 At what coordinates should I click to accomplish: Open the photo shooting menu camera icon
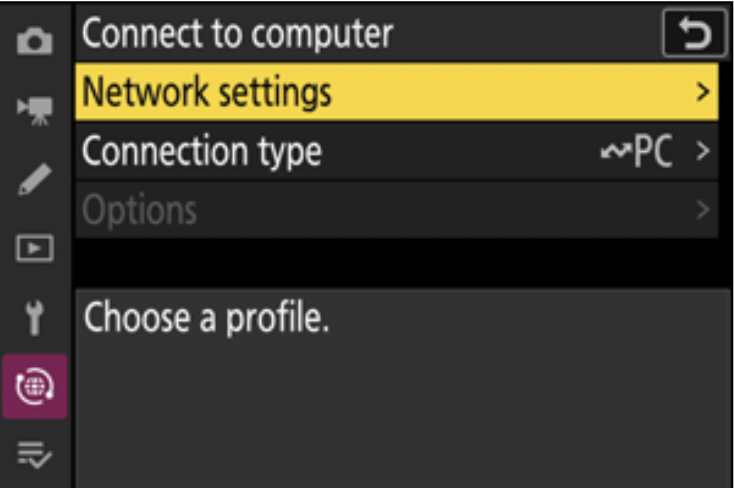coord(35,41)
